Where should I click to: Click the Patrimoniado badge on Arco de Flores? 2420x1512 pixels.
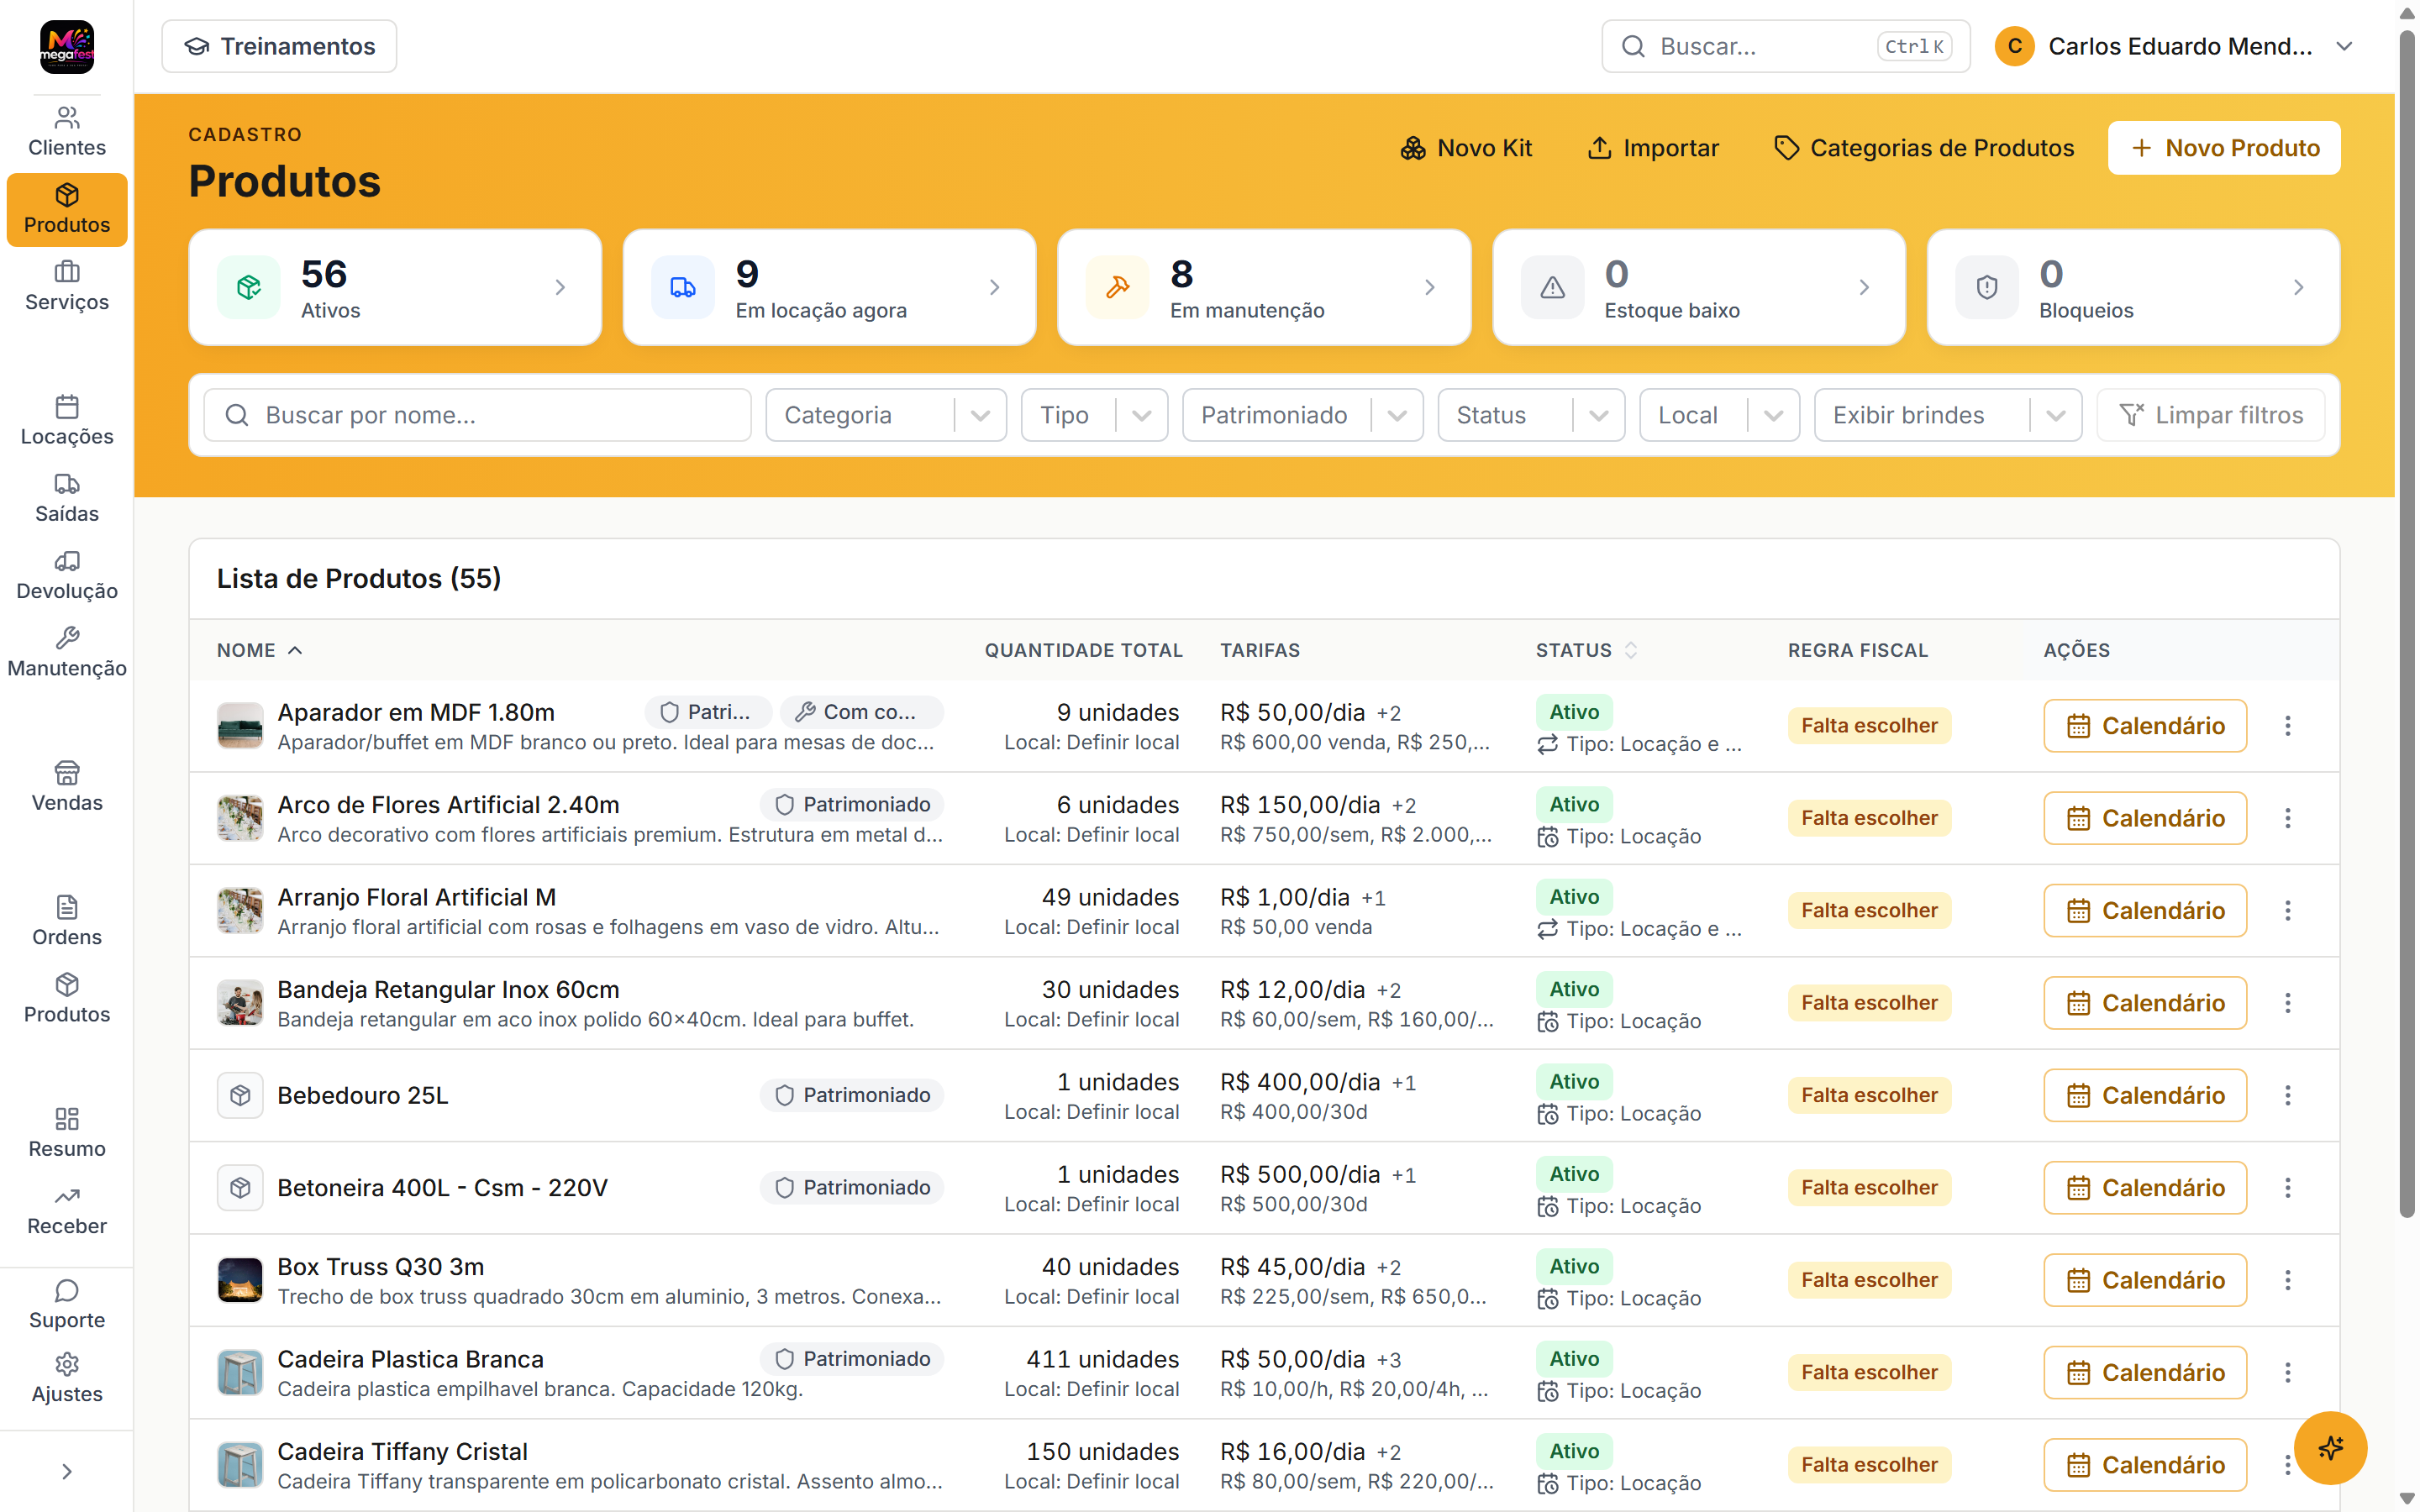coord(852,805)
